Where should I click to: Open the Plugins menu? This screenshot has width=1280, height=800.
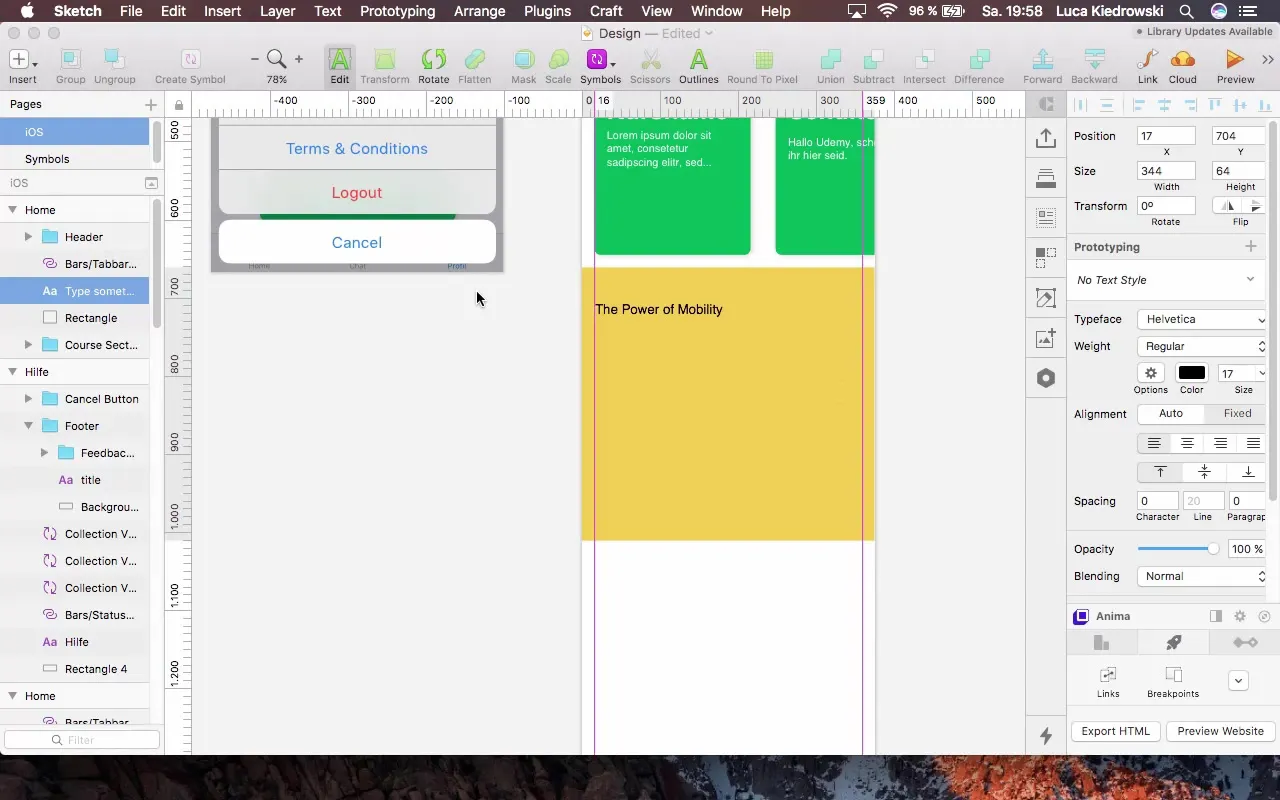[547, 11]
